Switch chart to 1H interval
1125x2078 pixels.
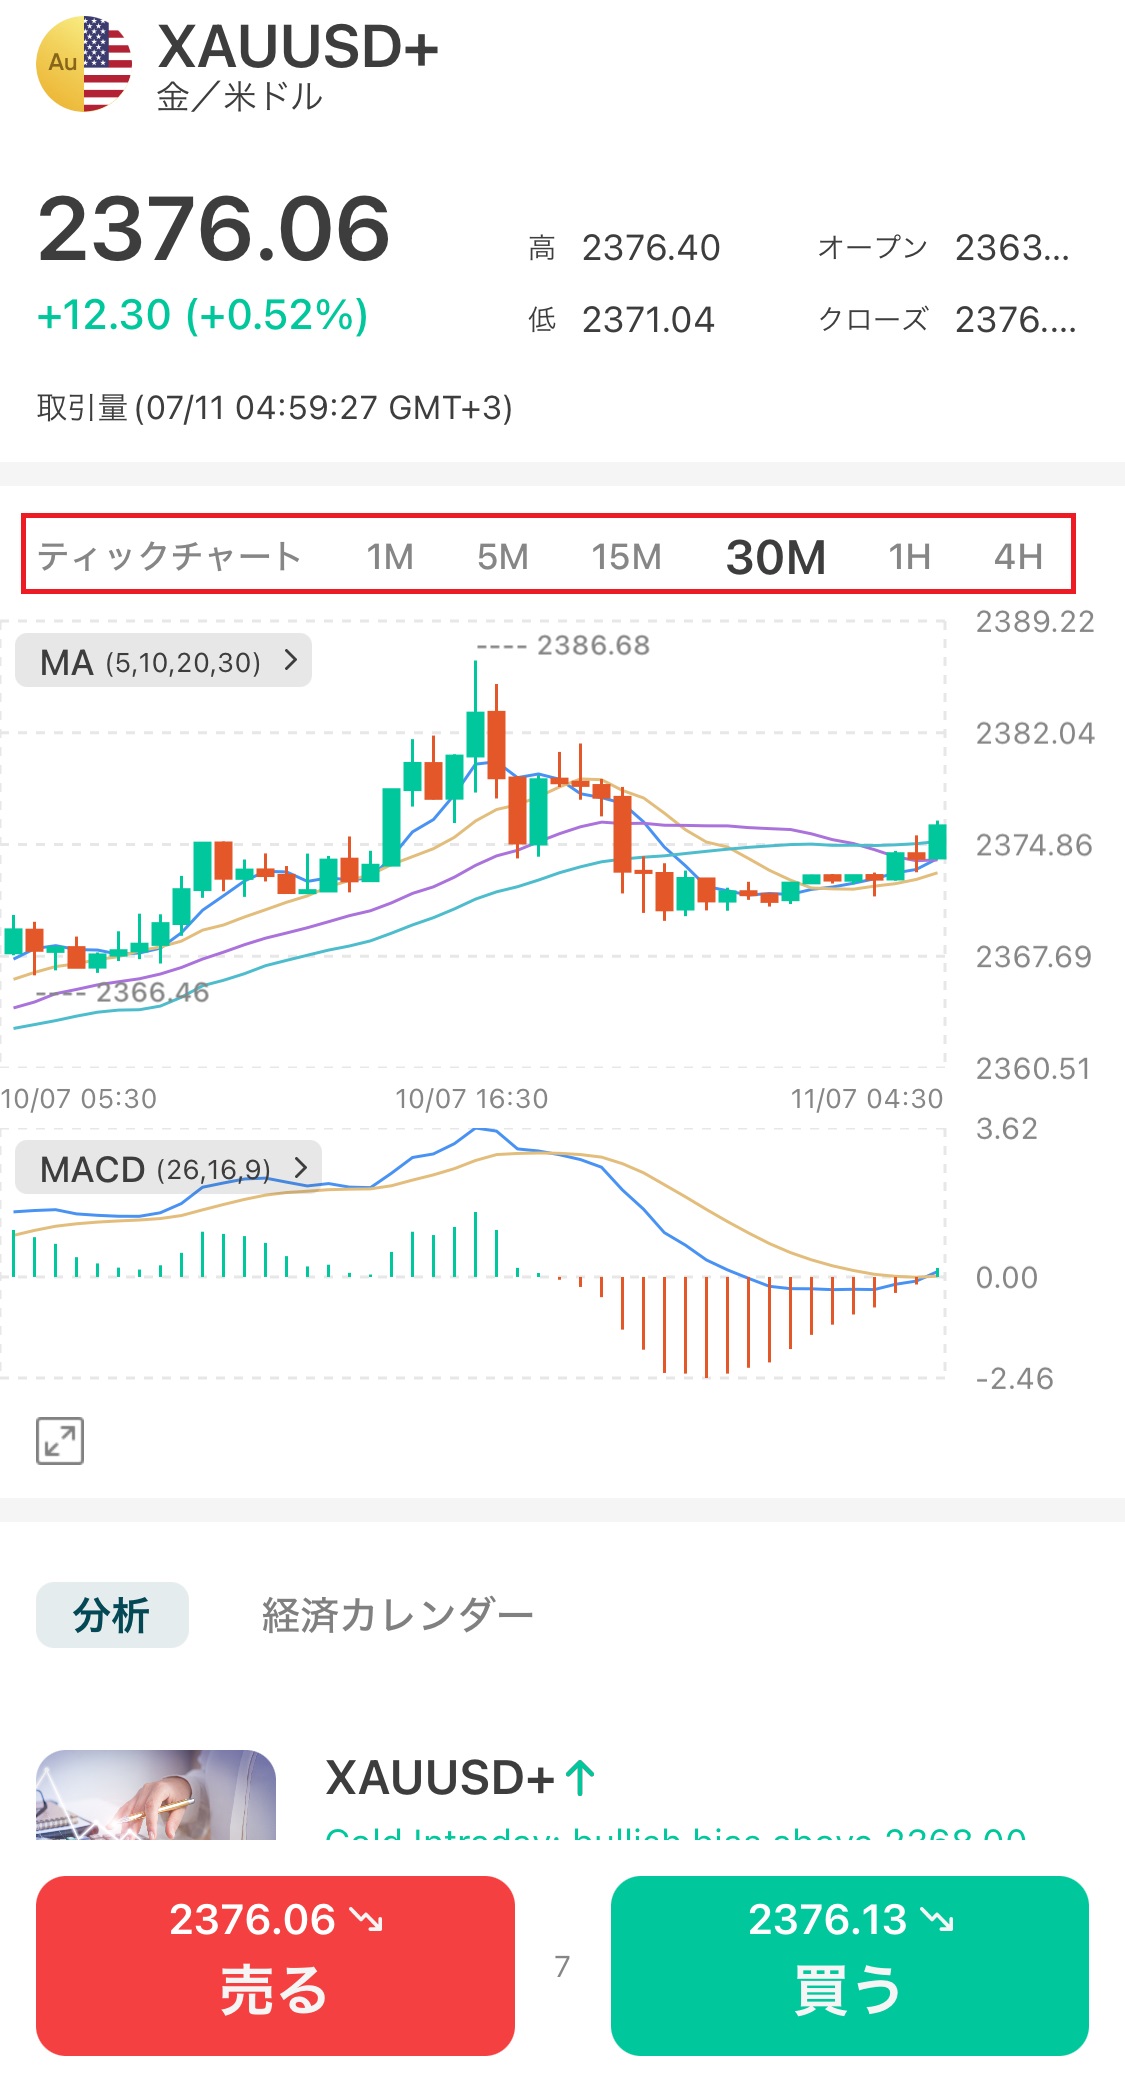tap(909, 556)
